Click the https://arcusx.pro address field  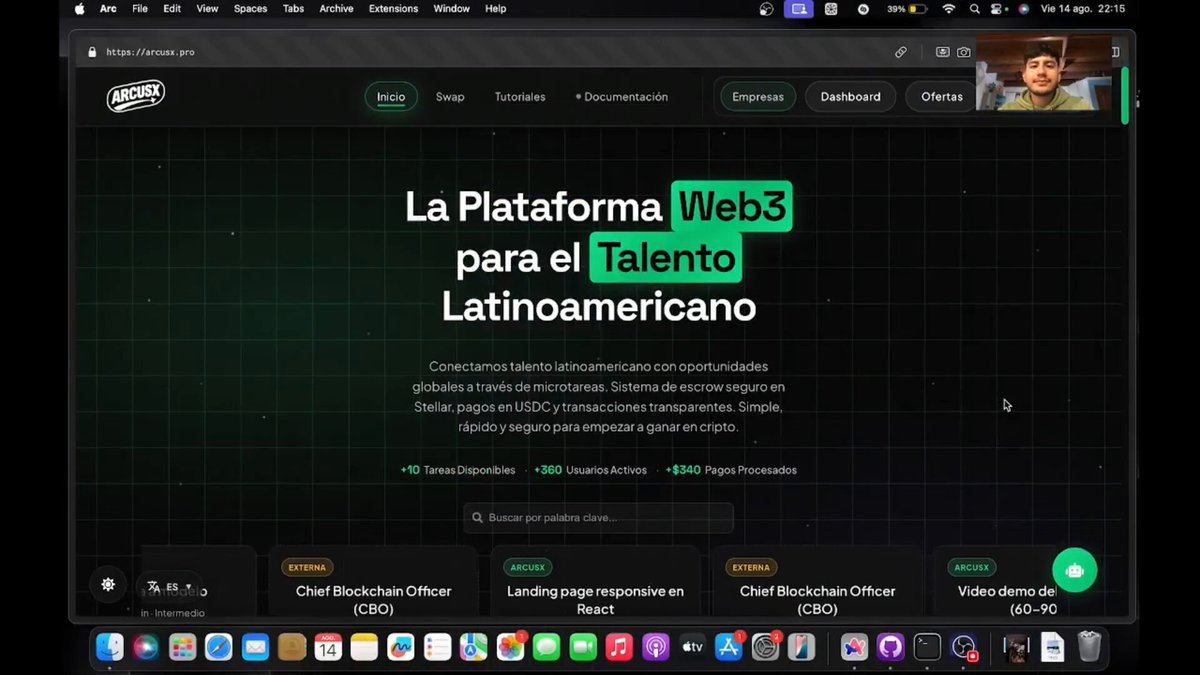(x=150, y=52)
